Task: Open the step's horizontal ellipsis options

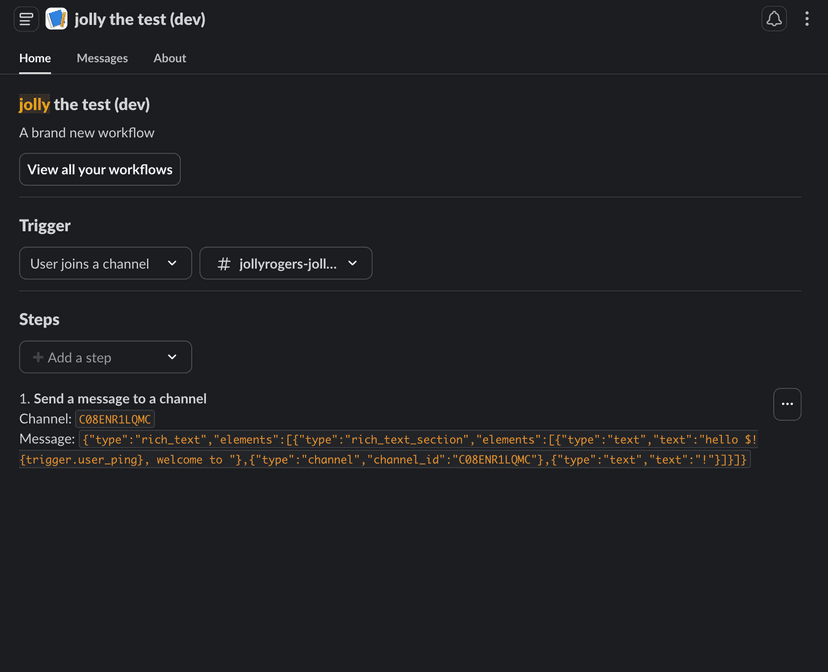Action: pyautogui.click(x=787, y=404)
